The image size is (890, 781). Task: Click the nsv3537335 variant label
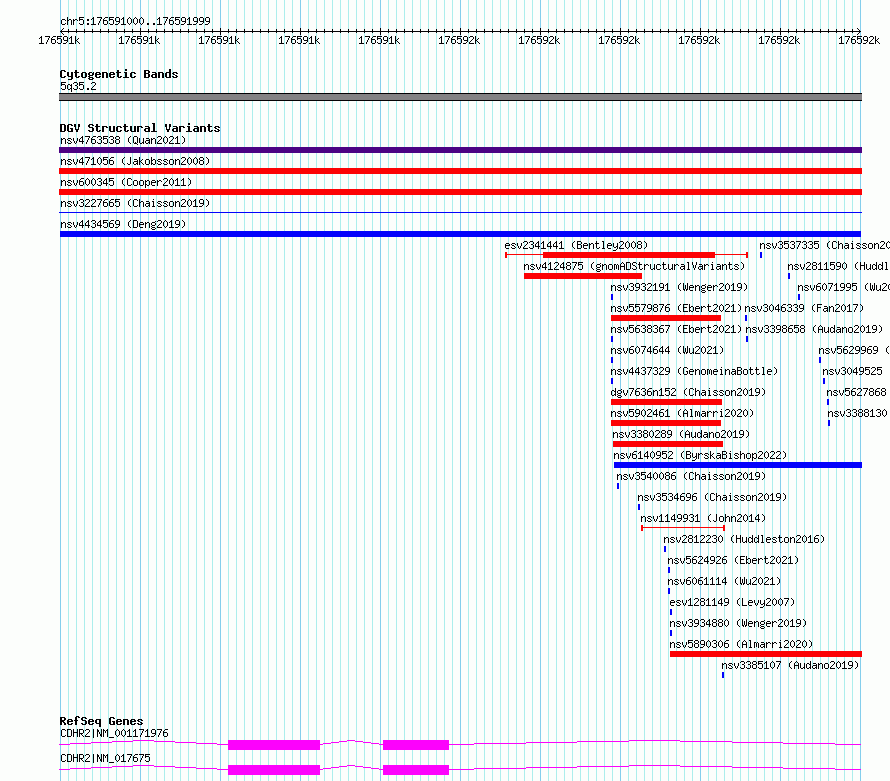coord(824,245)
